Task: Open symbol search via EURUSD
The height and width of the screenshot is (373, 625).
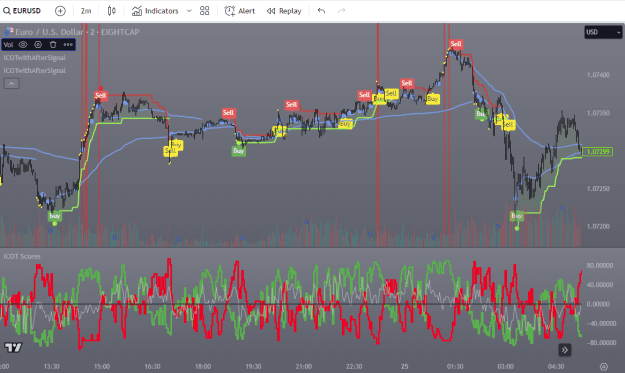Action: point(22,11)
